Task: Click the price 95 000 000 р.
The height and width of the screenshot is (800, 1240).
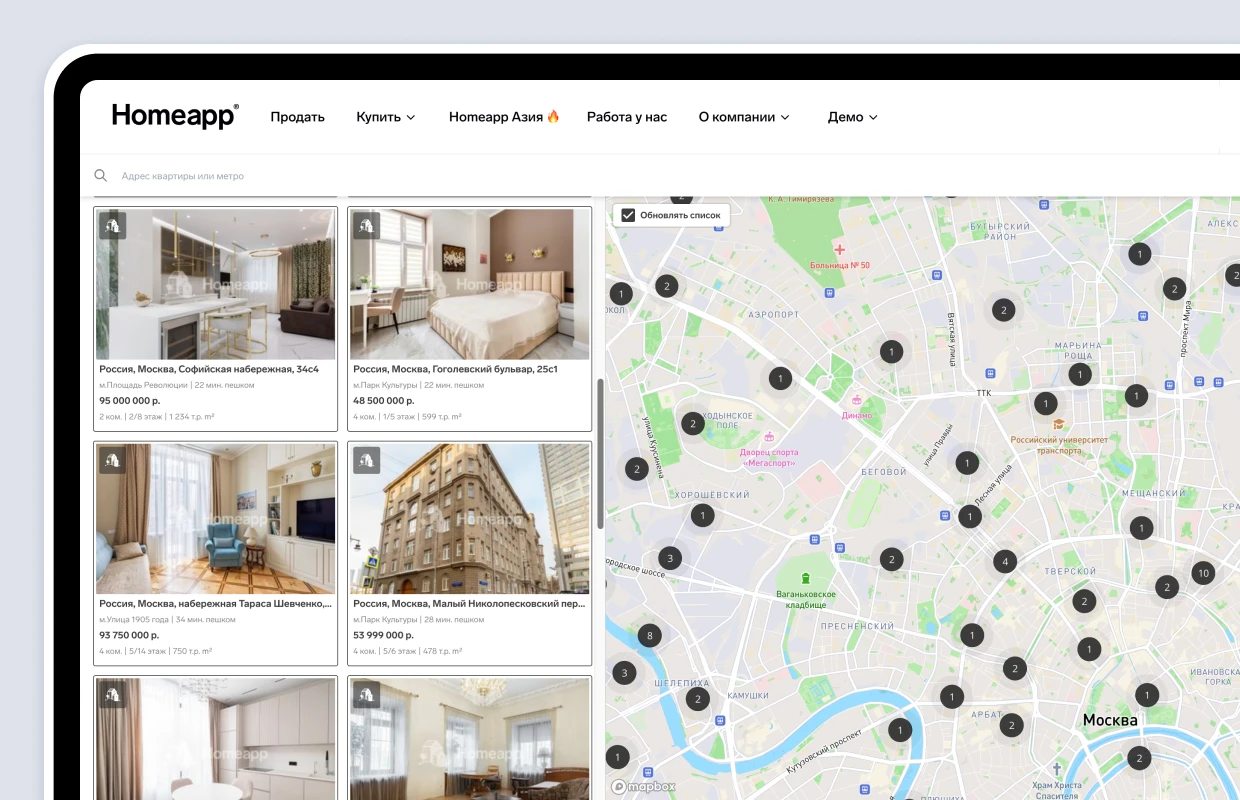Action: pos(130,400)
